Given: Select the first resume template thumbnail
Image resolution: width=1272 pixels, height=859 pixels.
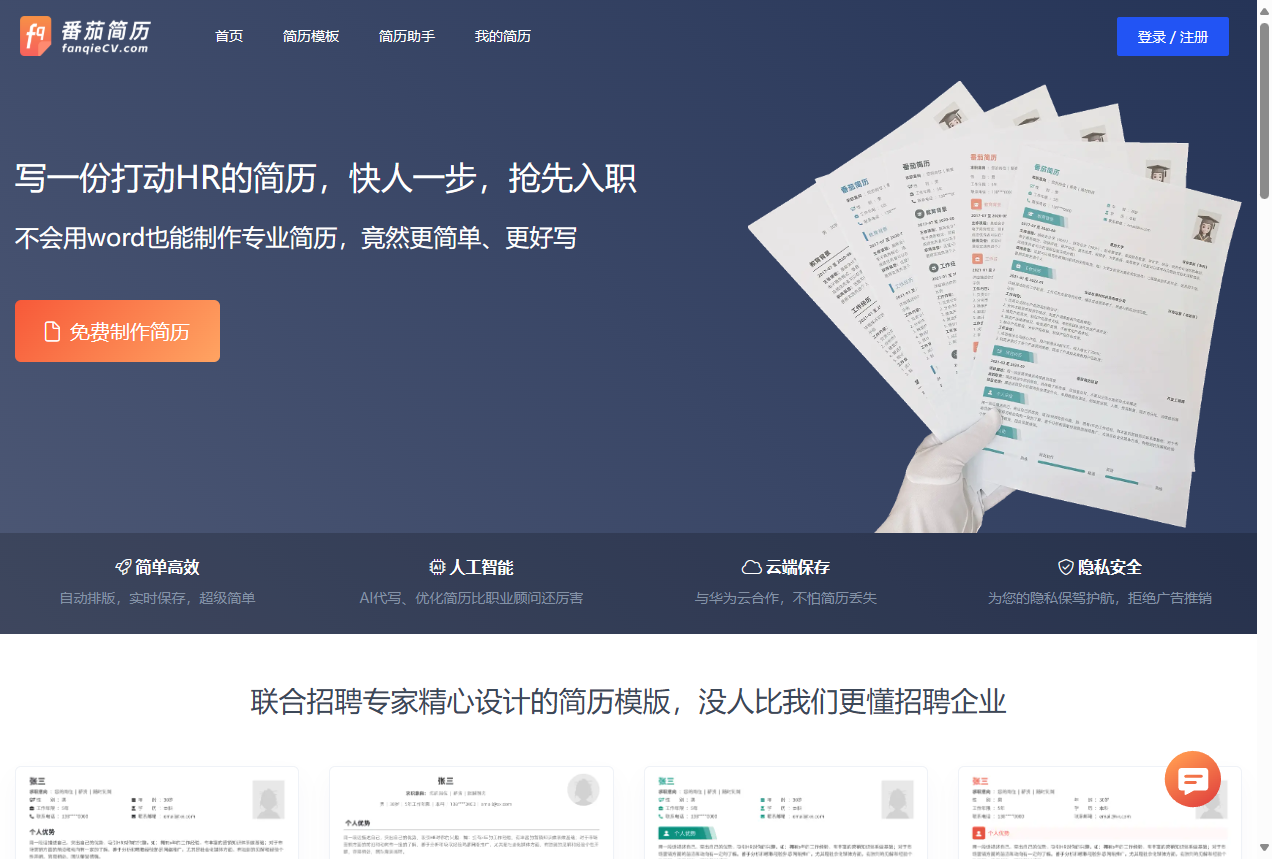Looking at the screenshot, I should coord(157,812).
